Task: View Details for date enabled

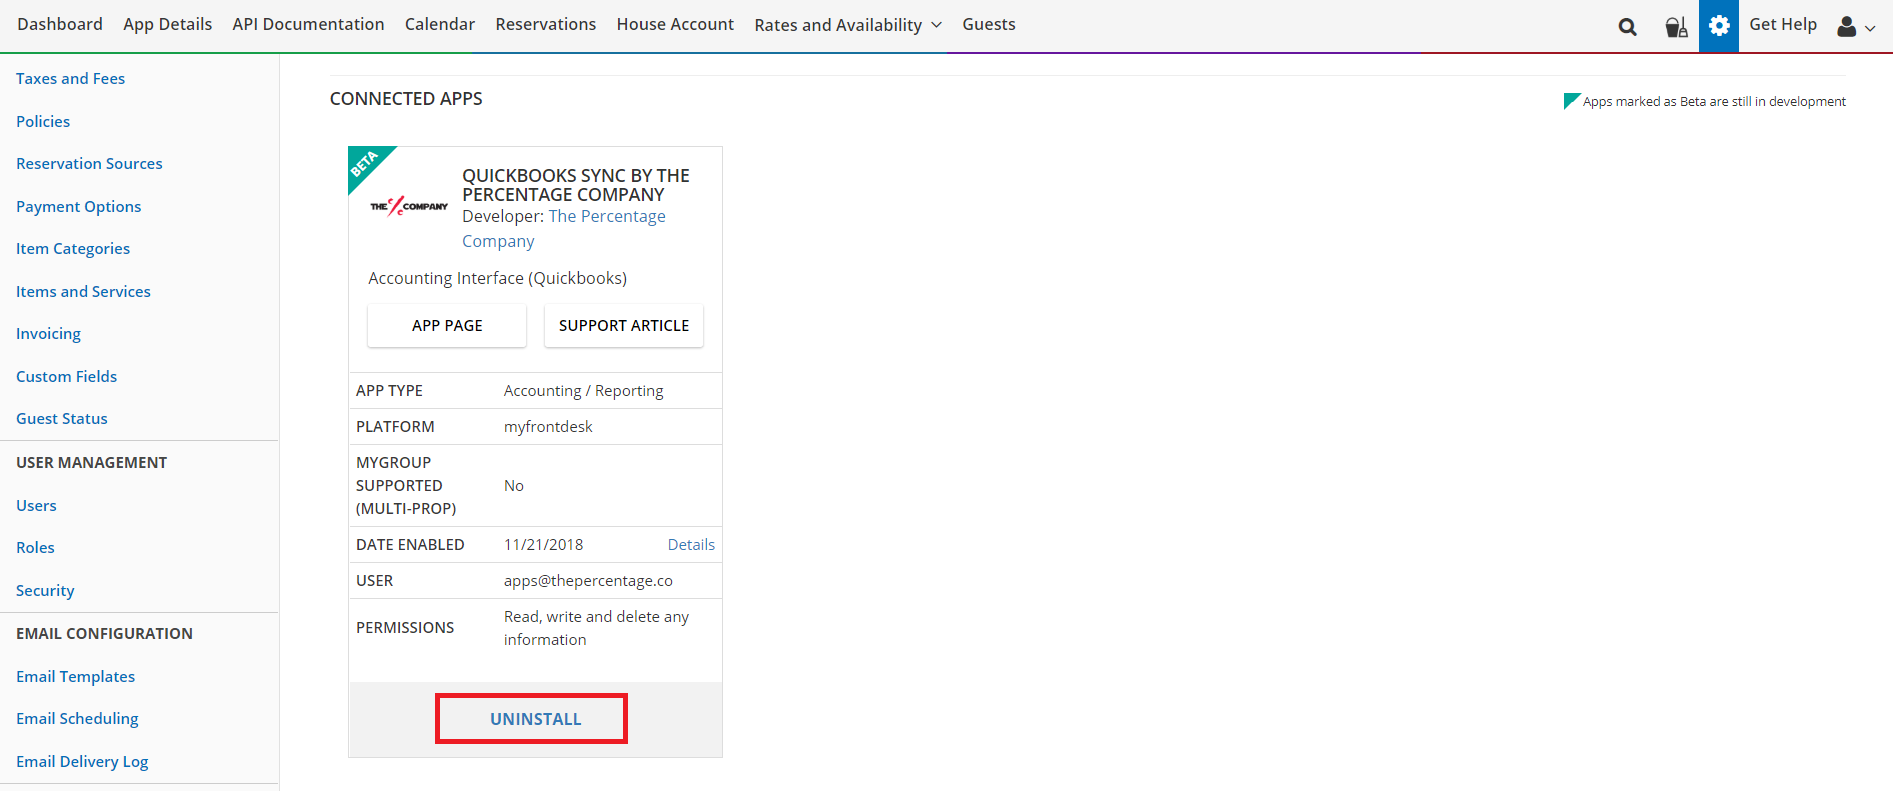Action: click(x=691, y=545)
